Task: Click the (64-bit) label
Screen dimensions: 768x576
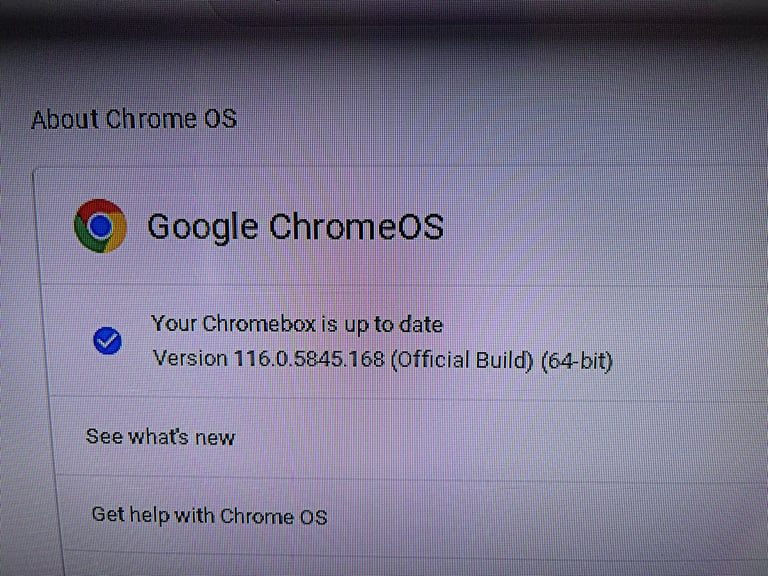Action: click(577, 361)
